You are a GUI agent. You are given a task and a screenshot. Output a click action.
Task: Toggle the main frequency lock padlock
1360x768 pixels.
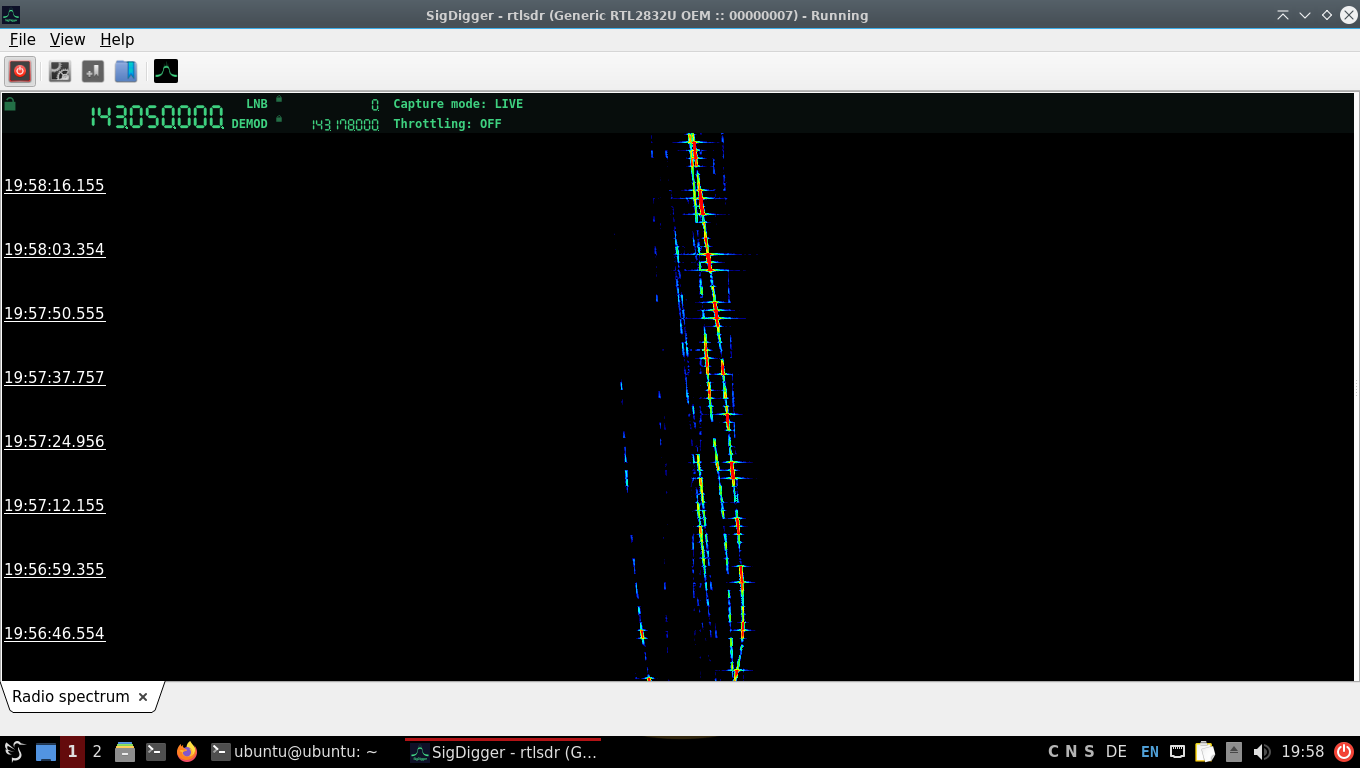[x=10, y=104]
